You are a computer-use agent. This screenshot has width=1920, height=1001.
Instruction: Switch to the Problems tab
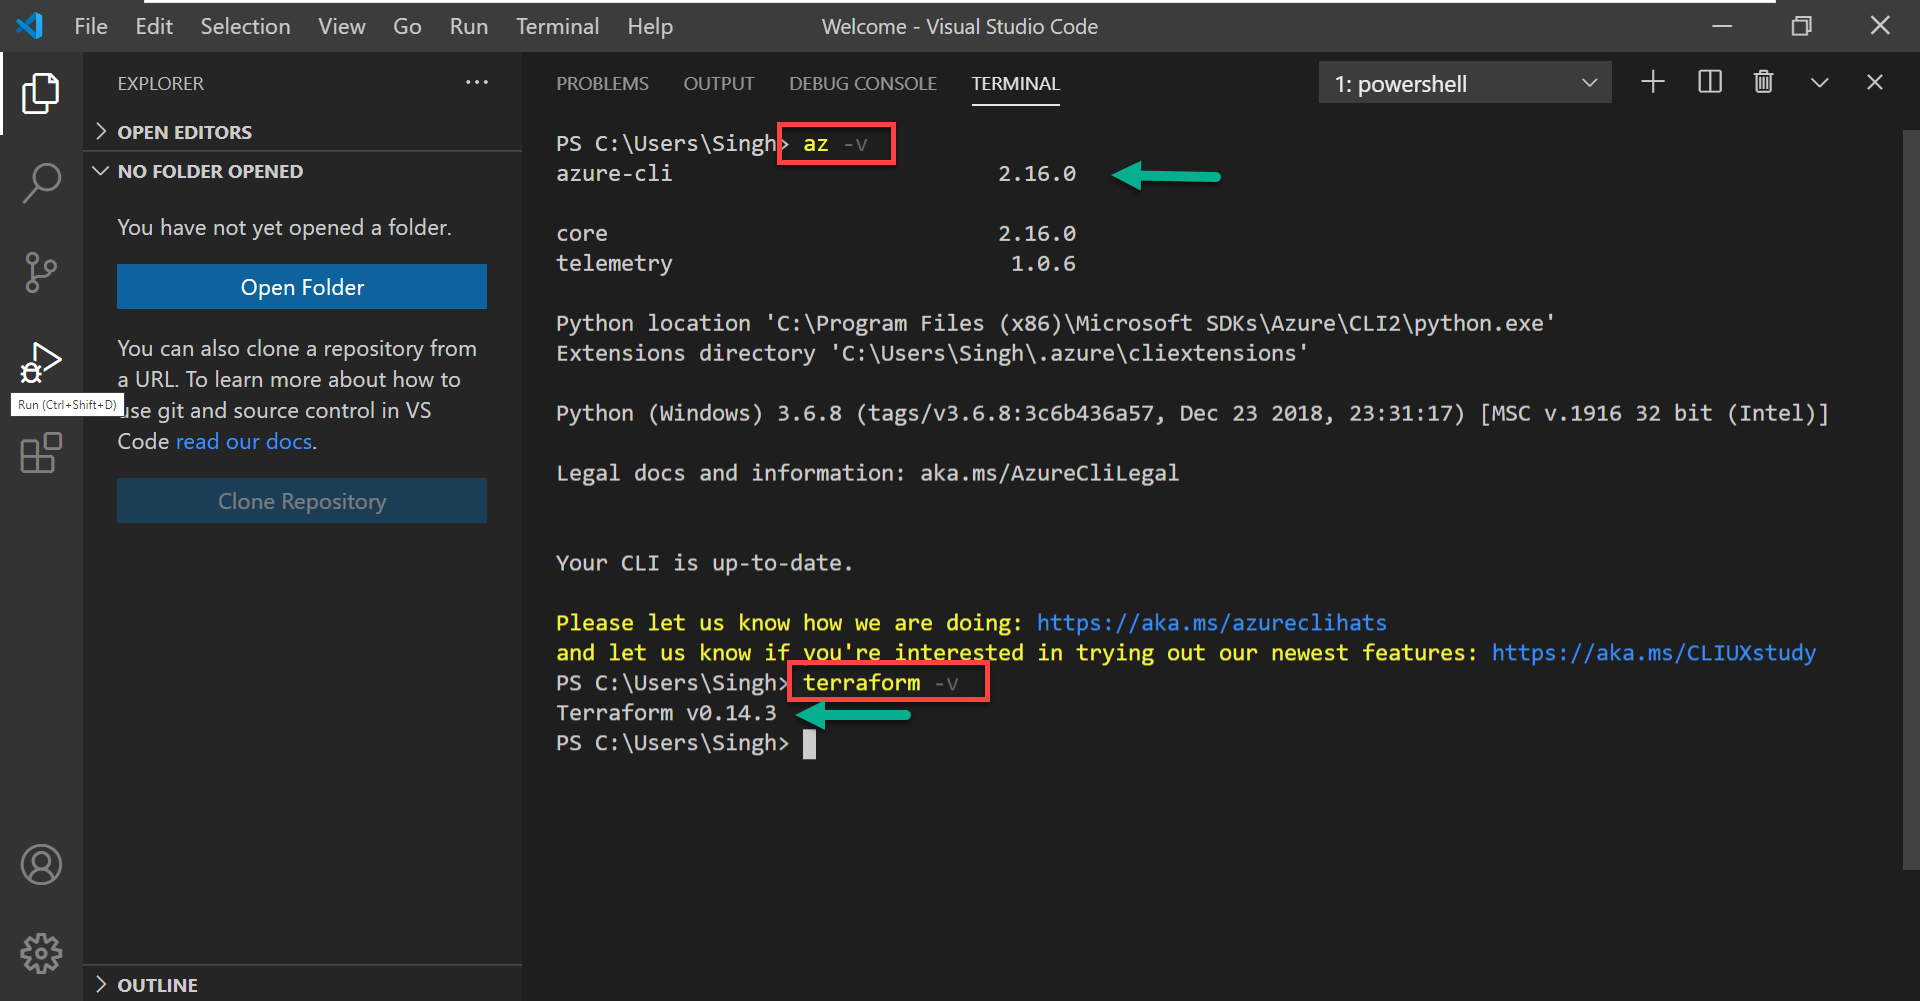602,84
